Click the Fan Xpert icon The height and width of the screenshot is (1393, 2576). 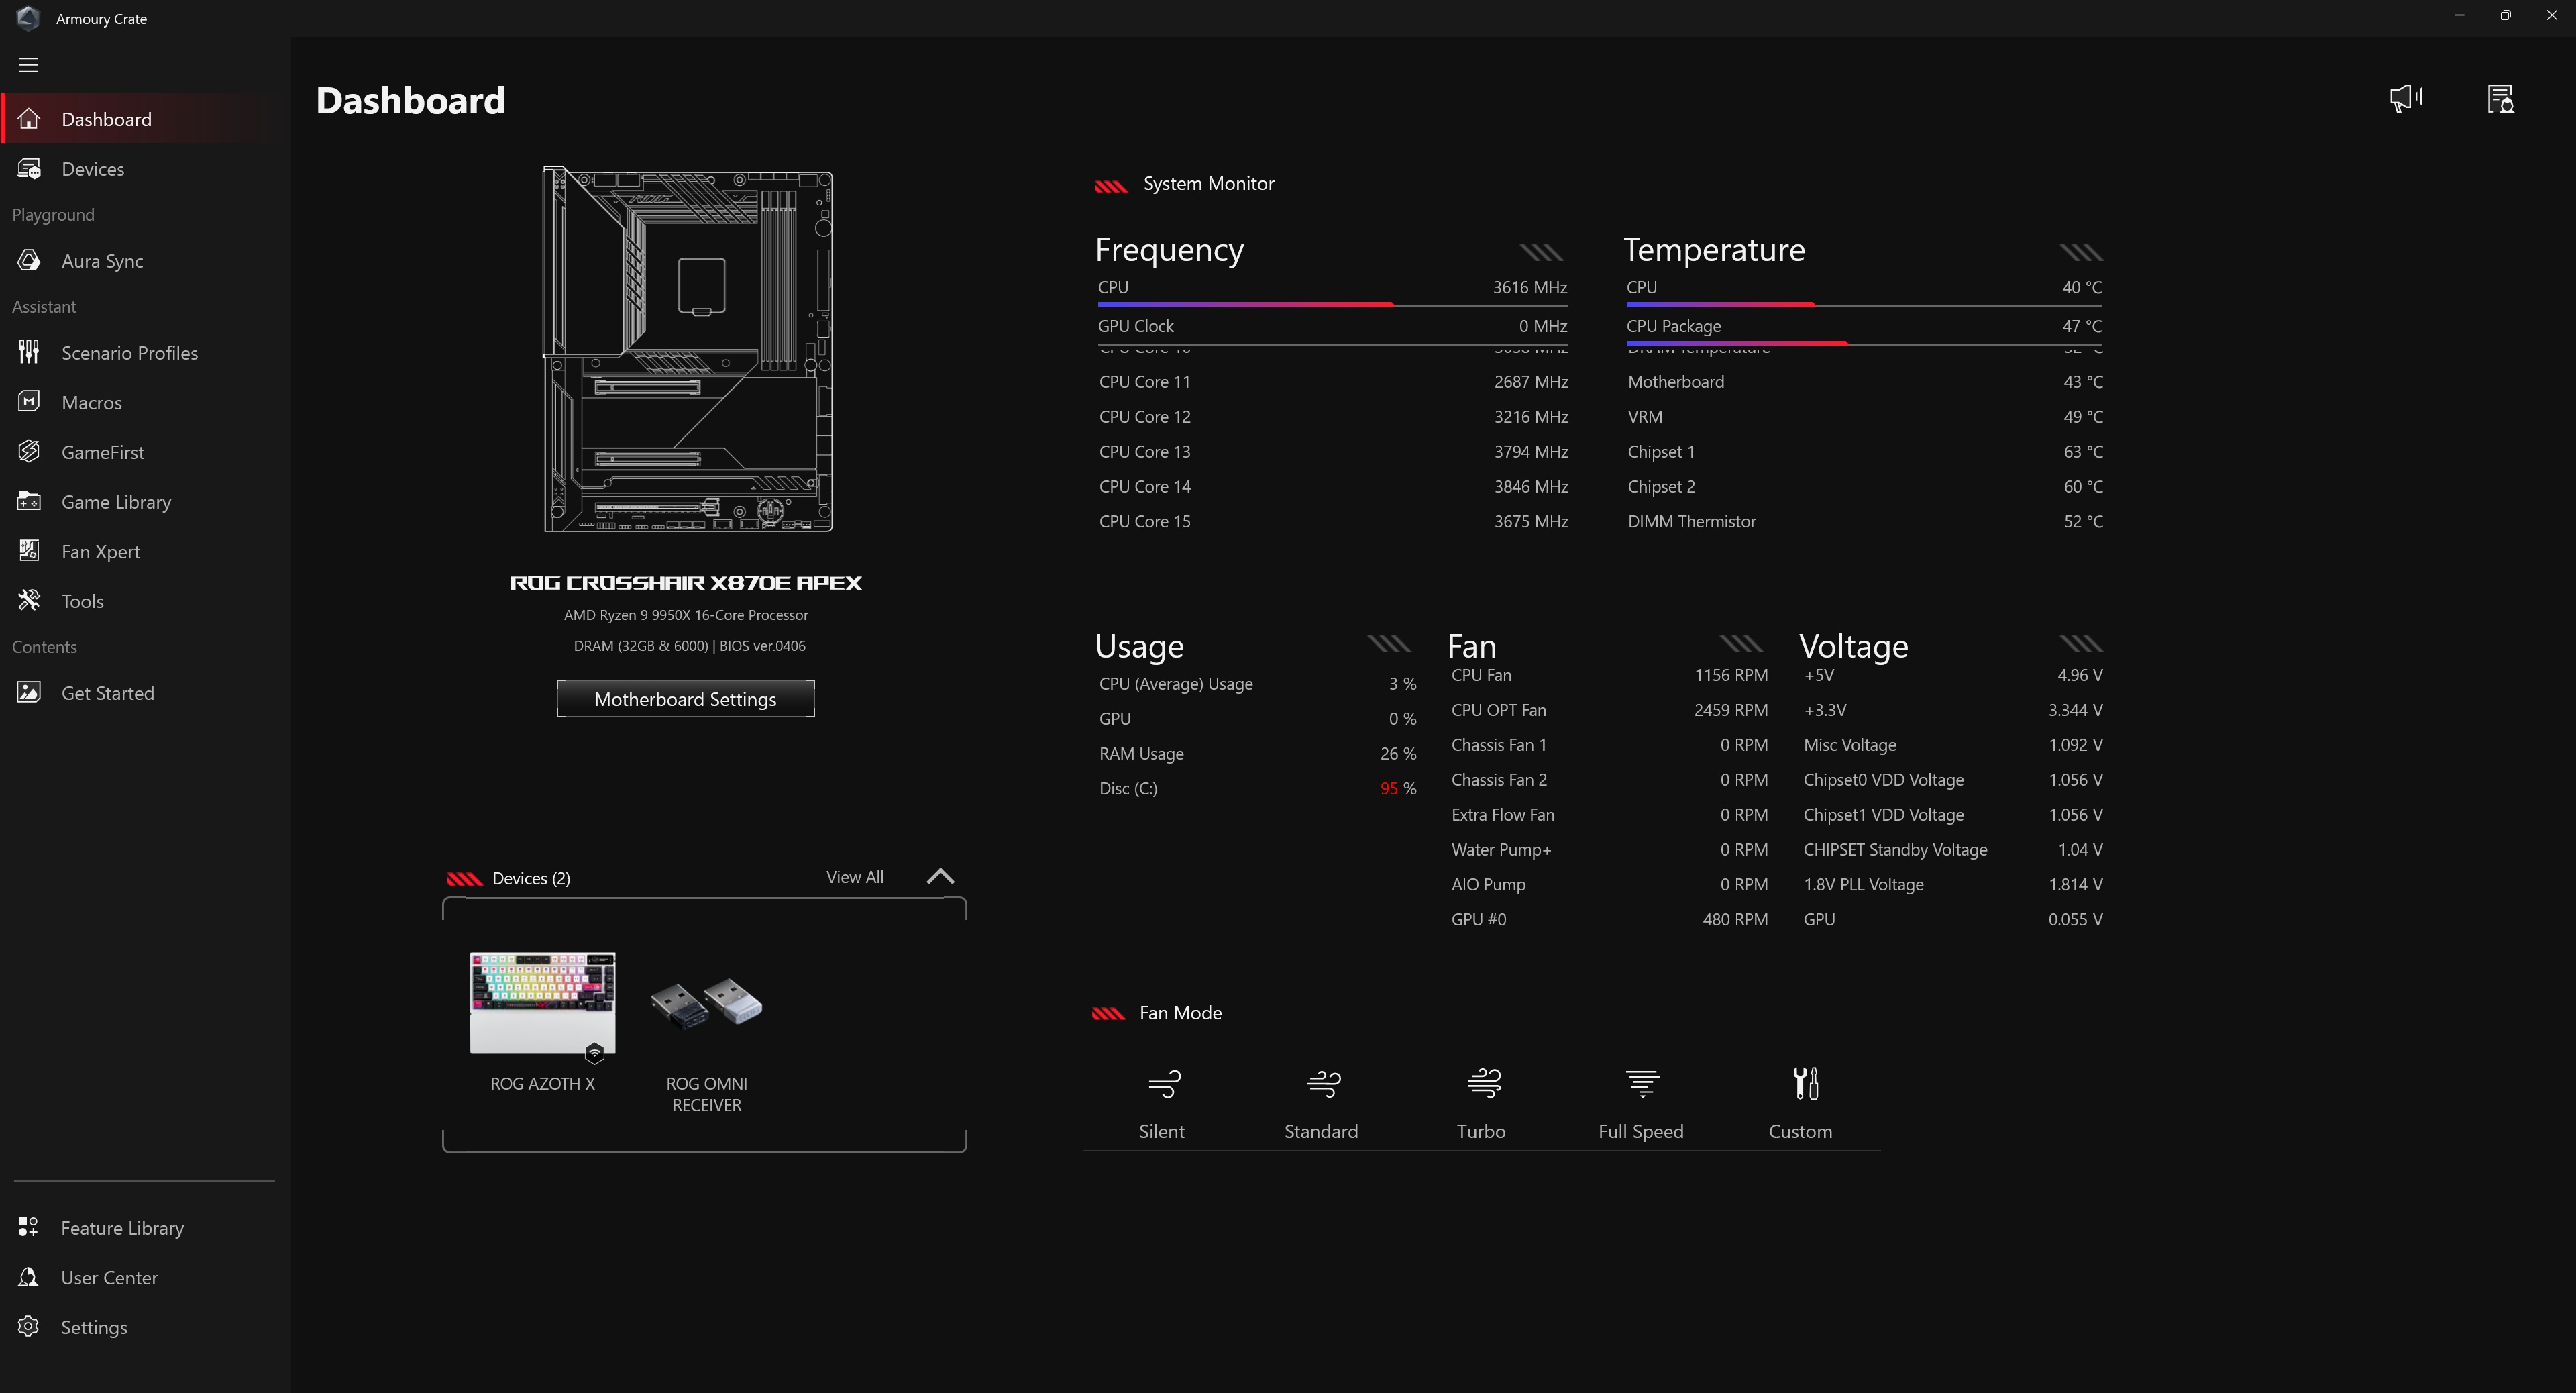pyautogui.click(x=29, y=551)
